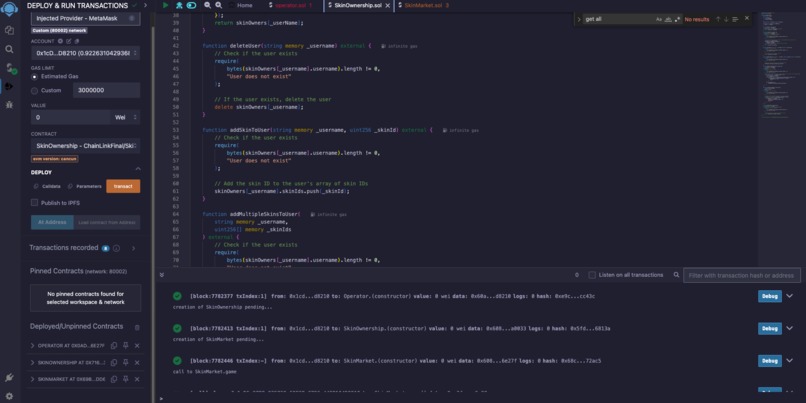
Task: Debug the SkinMarket constructor transaction
Action: click(770, 361)
